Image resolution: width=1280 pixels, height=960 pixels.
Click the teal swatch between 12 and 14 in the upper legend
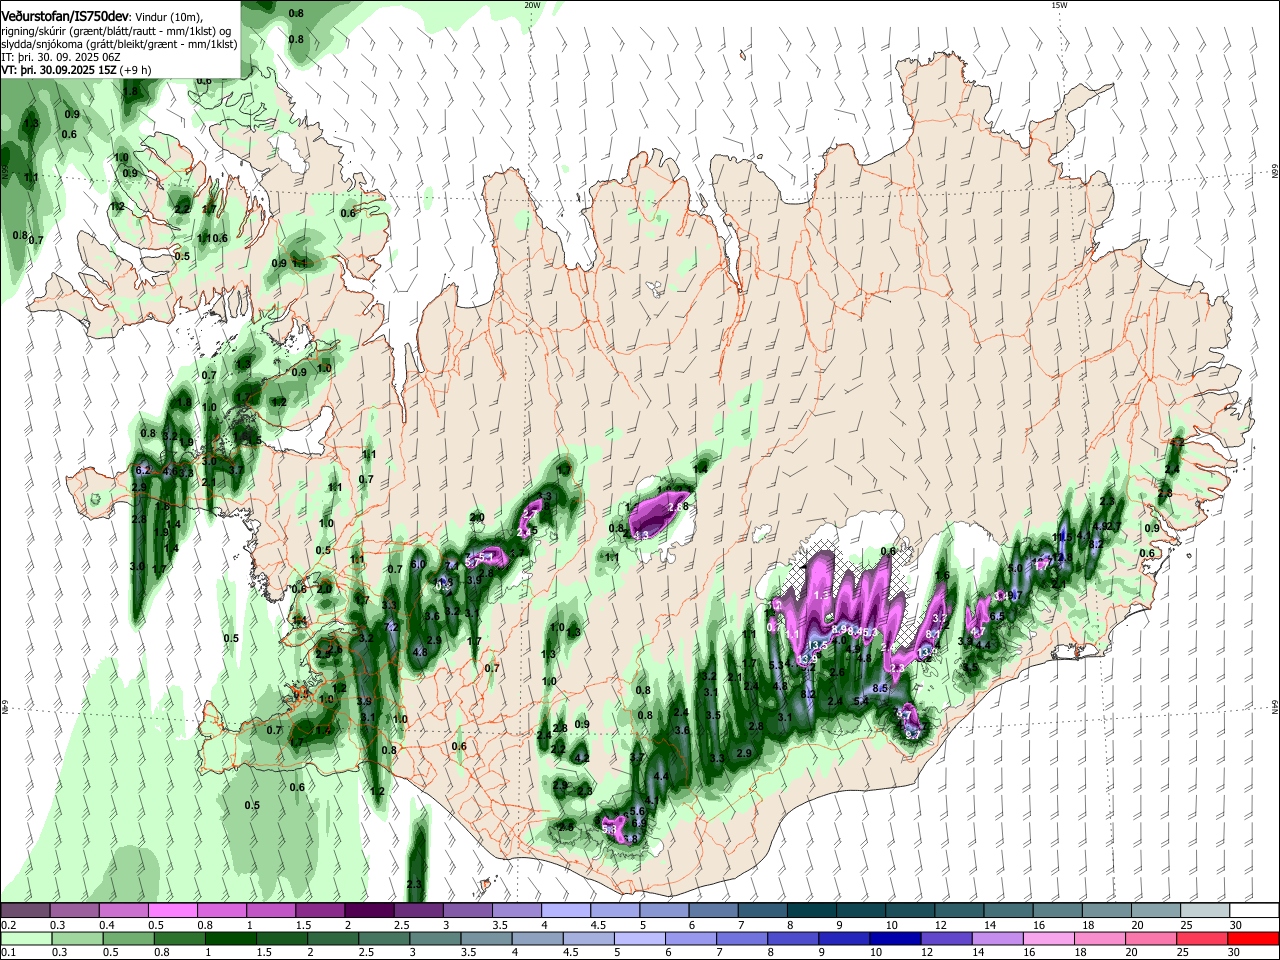coord(957,911)
